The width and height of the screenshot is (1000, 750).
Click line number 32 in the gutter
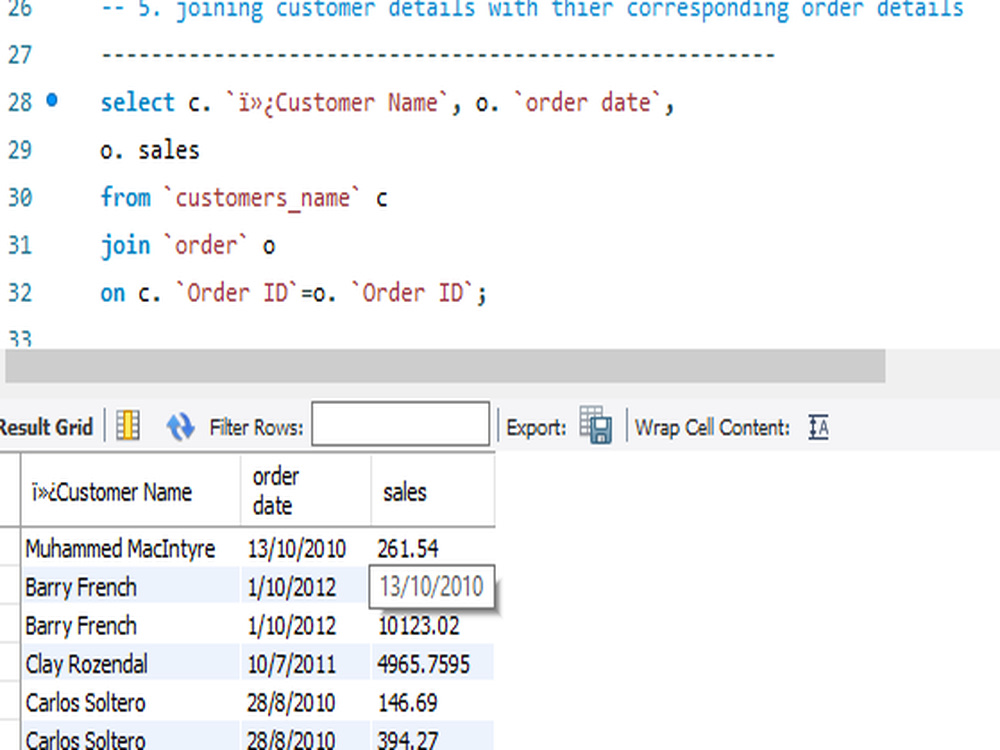point(20,293)
